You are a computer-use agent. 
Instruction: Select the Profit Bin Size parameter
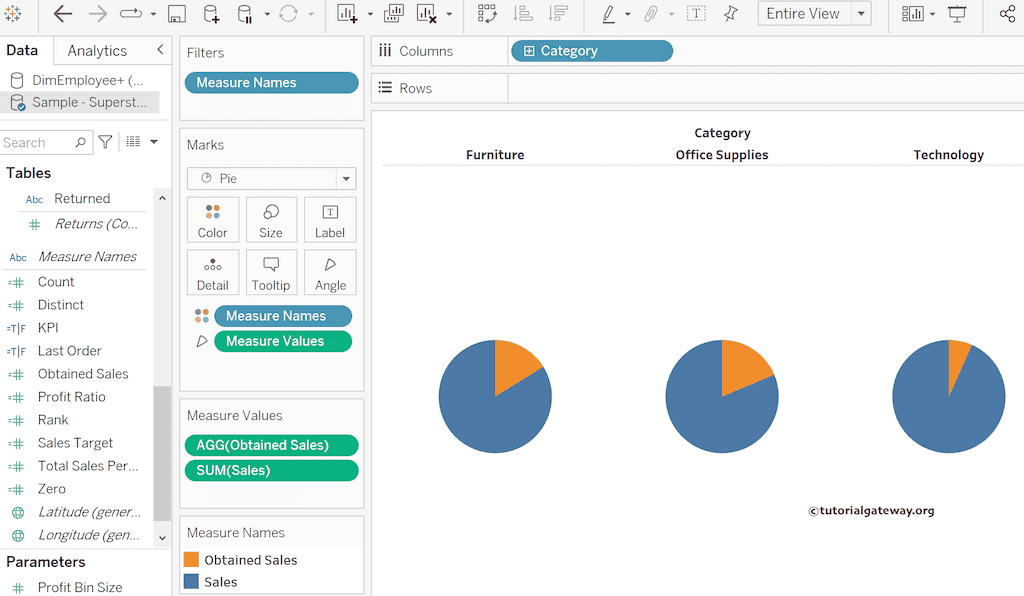point(80,587)
